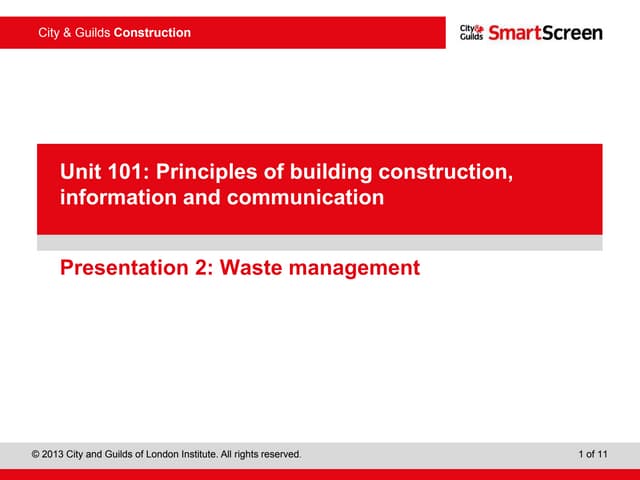
Task: Click empty white area below the subtitle
Action: click(320, 360)
